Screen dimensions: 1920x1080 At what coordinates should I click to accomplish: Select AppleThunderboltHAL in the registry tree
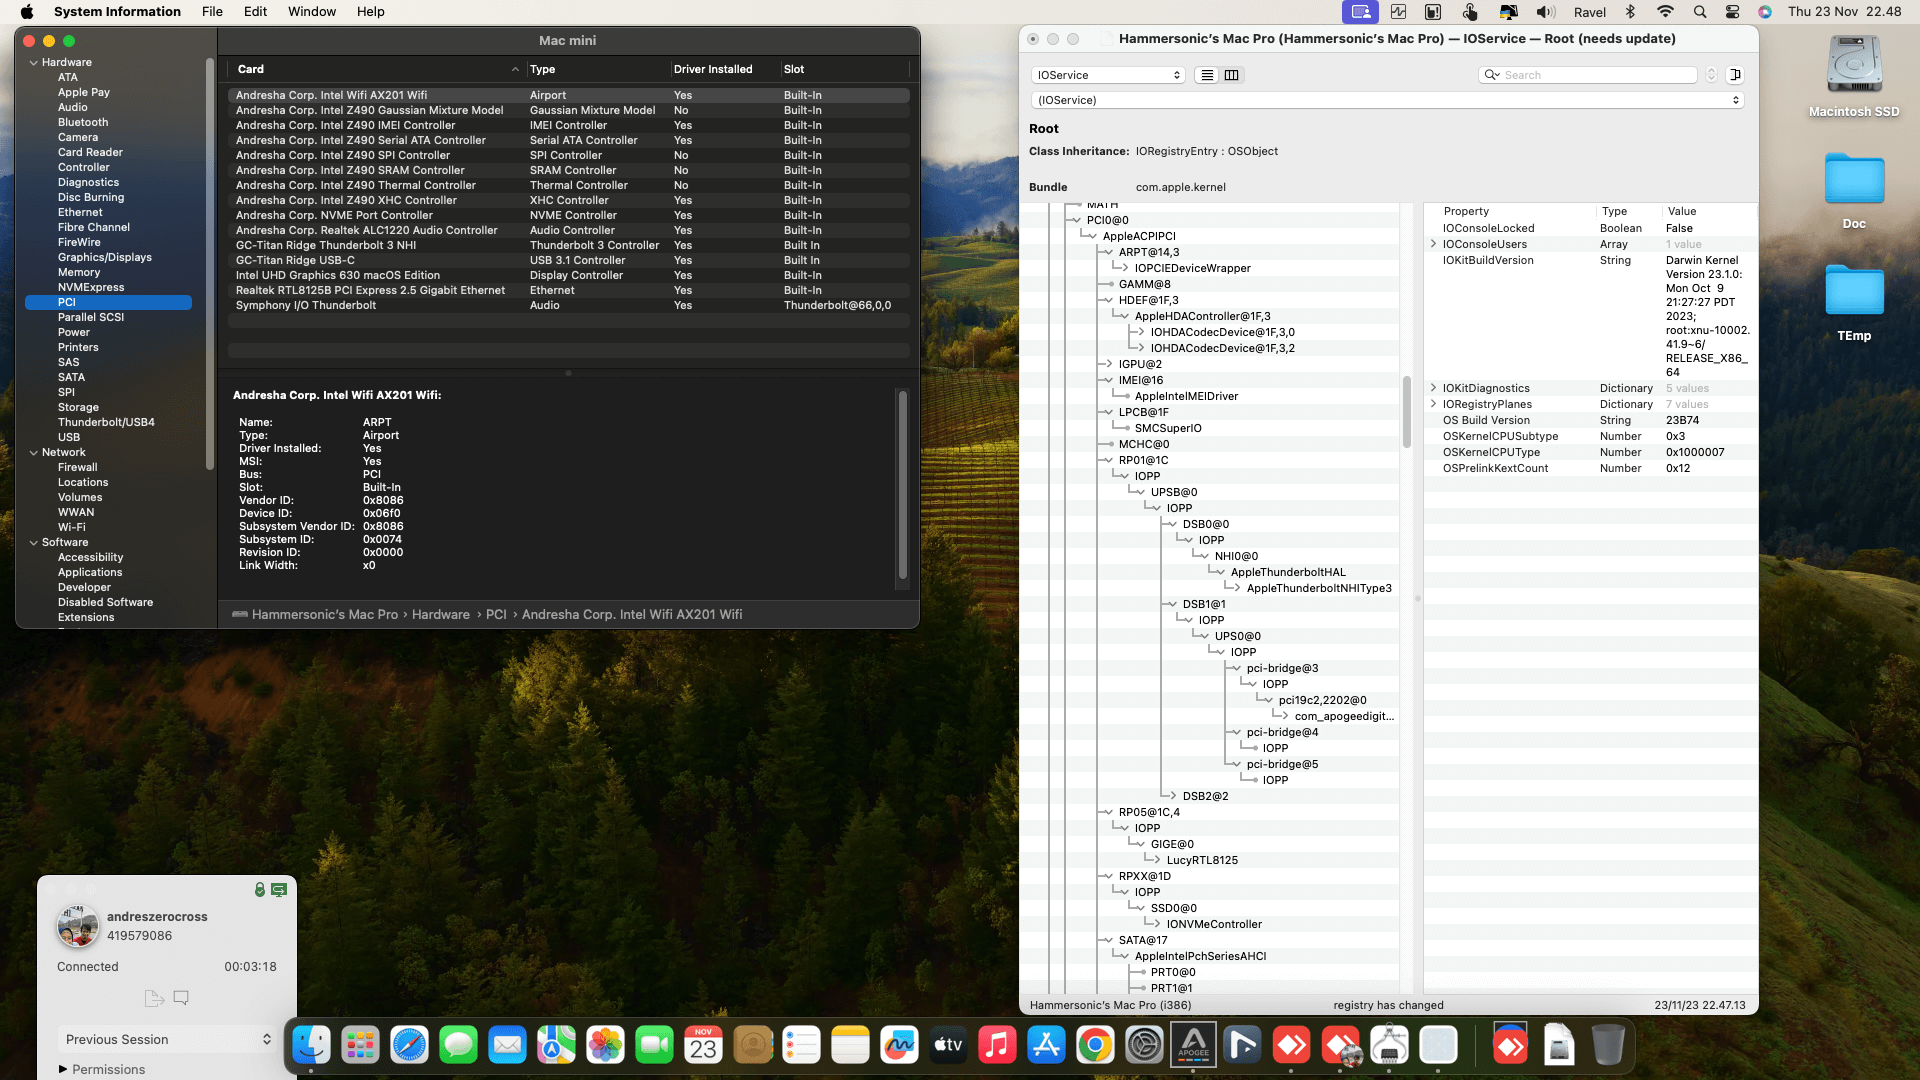coord(1288,572)
